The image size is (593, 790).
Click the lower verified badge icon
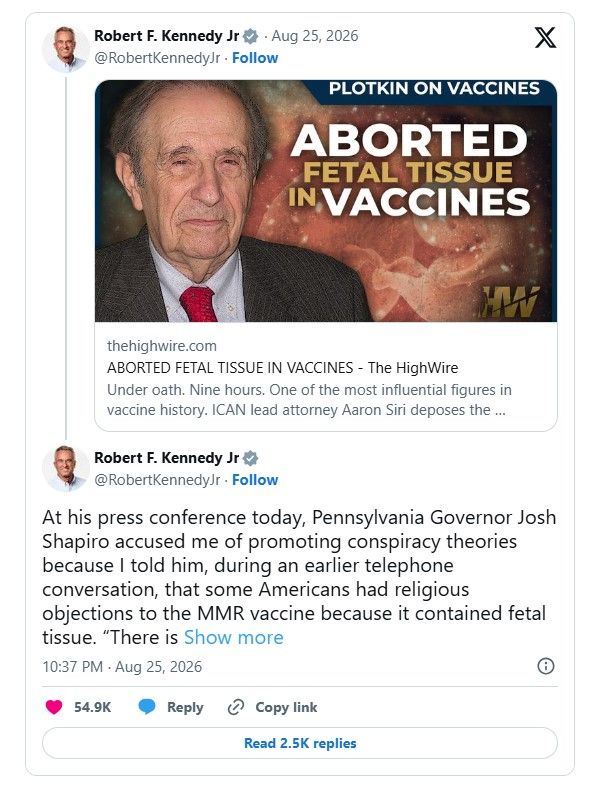coord(250,458)
